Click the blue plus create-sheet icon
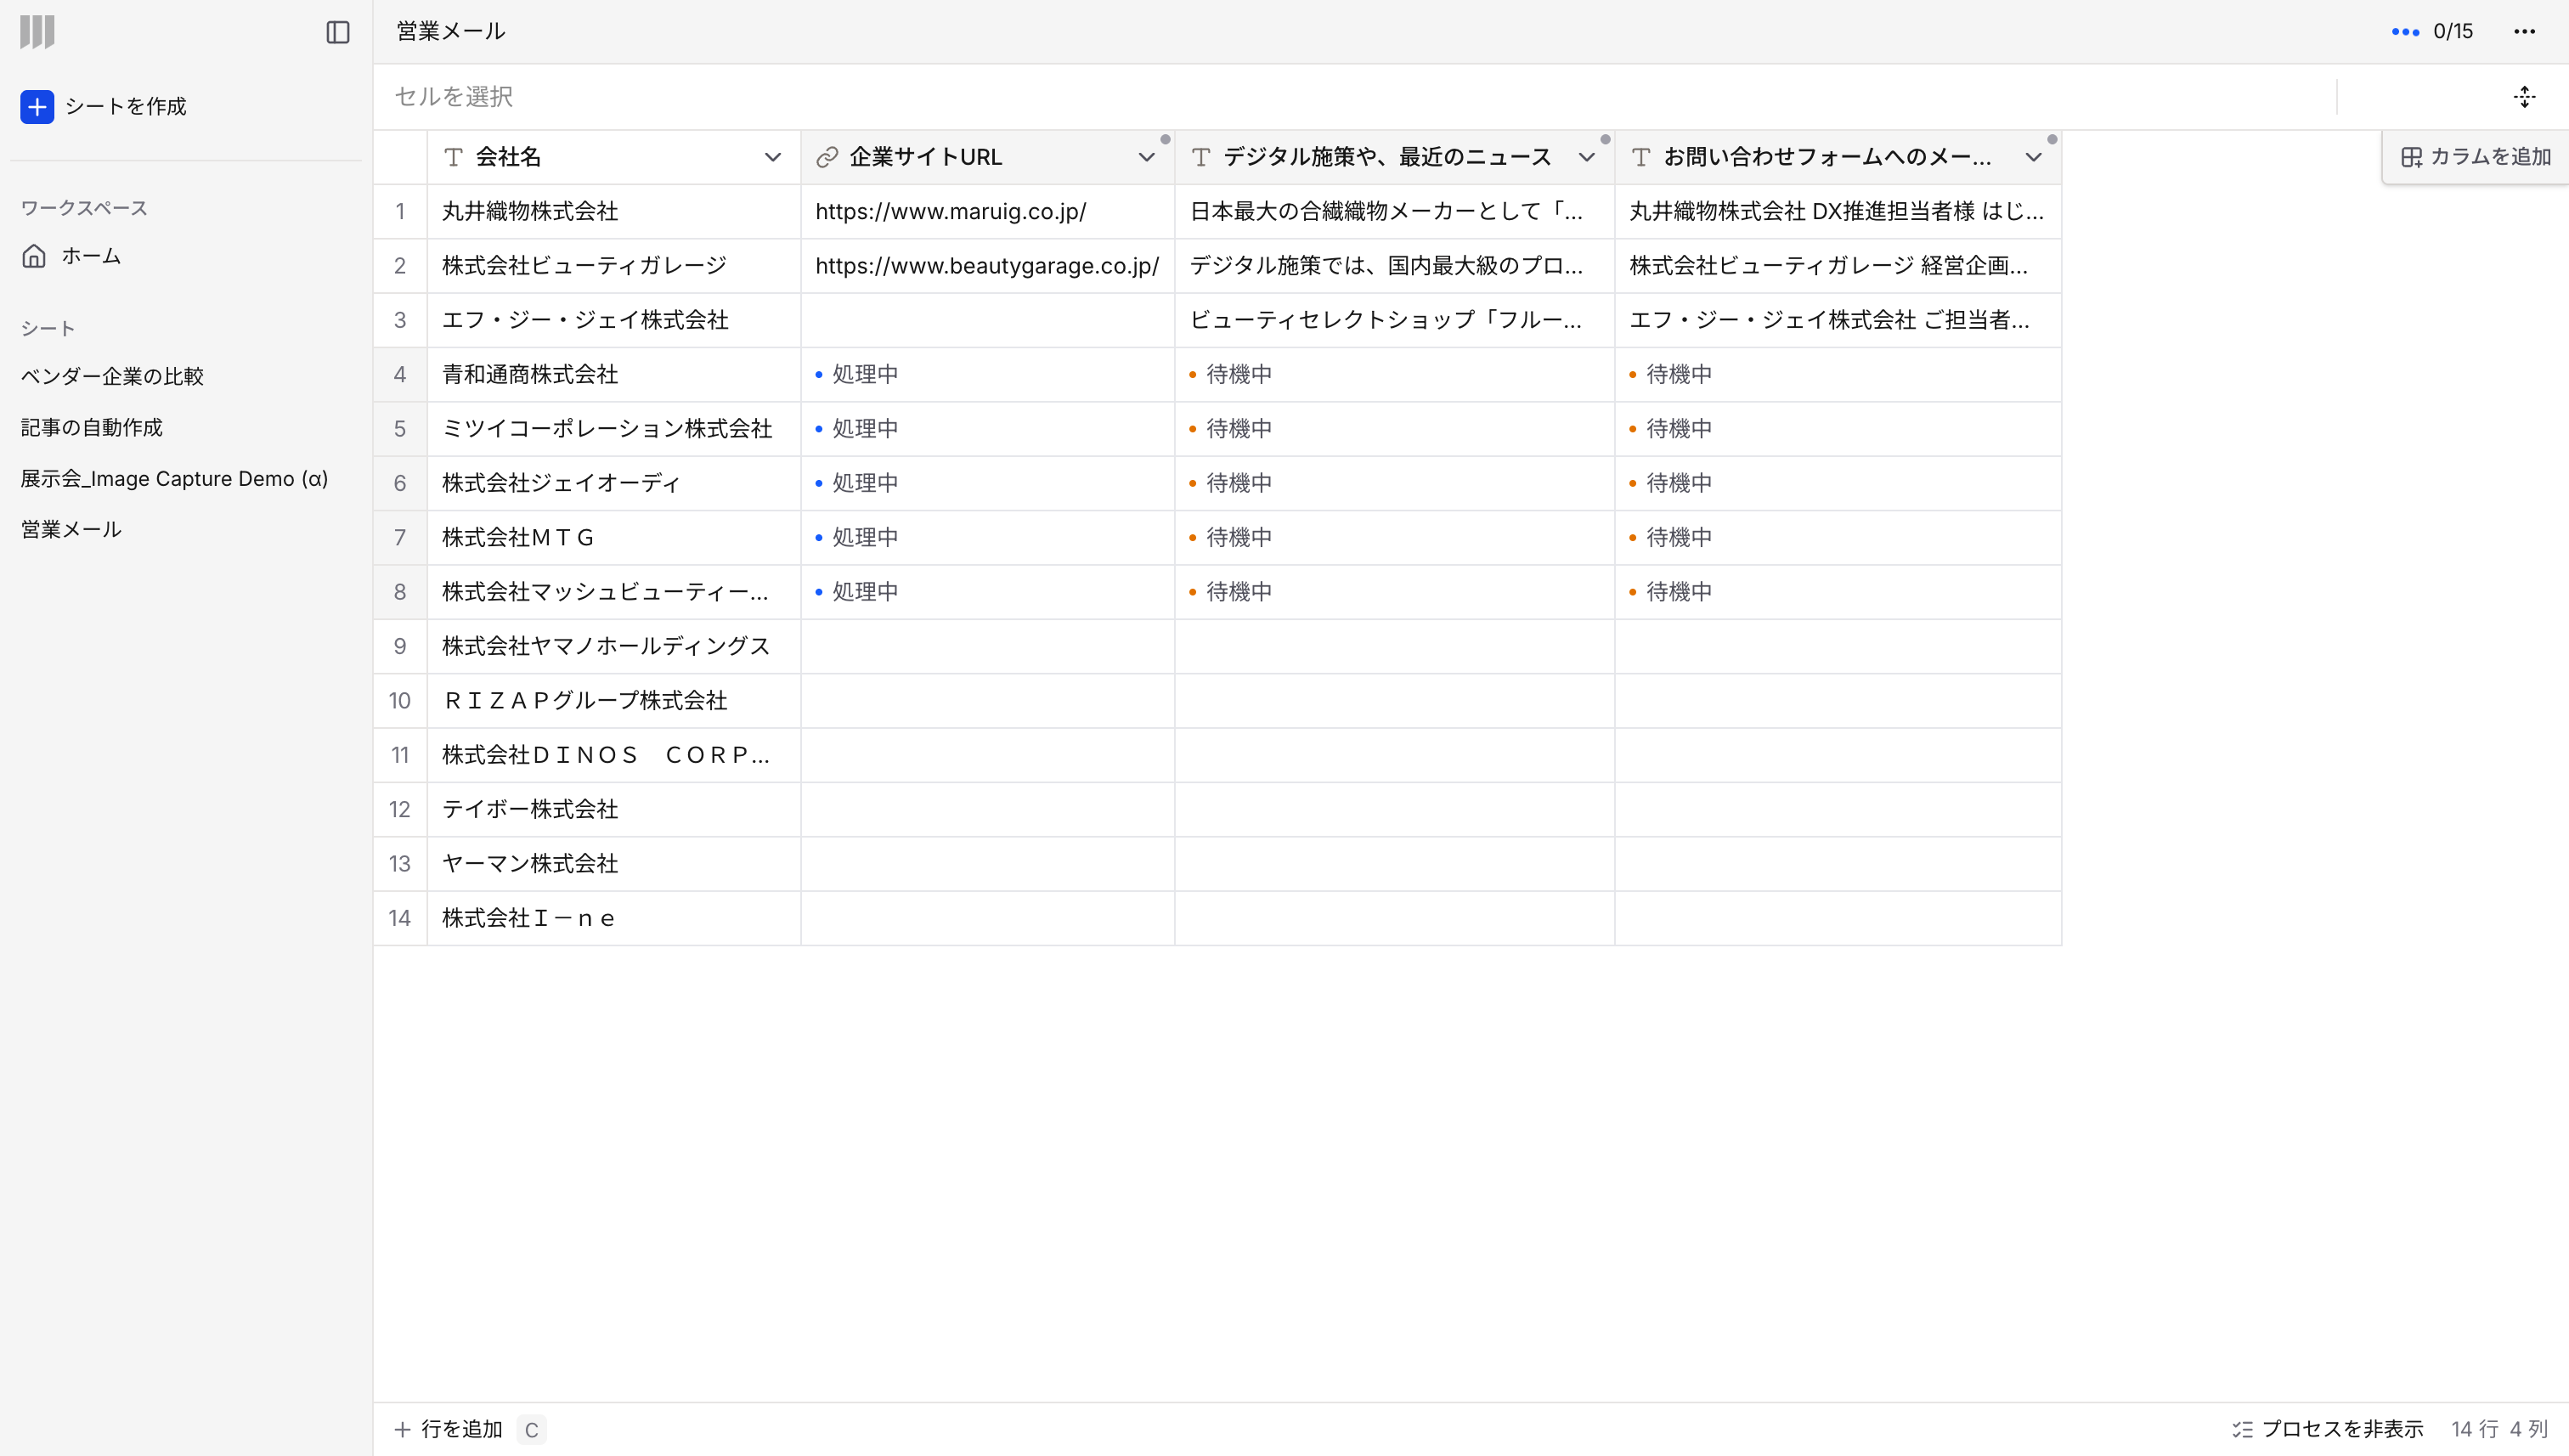This screenshot has height=1456, width=2569. pyautogui.click(x=37, y=106)
